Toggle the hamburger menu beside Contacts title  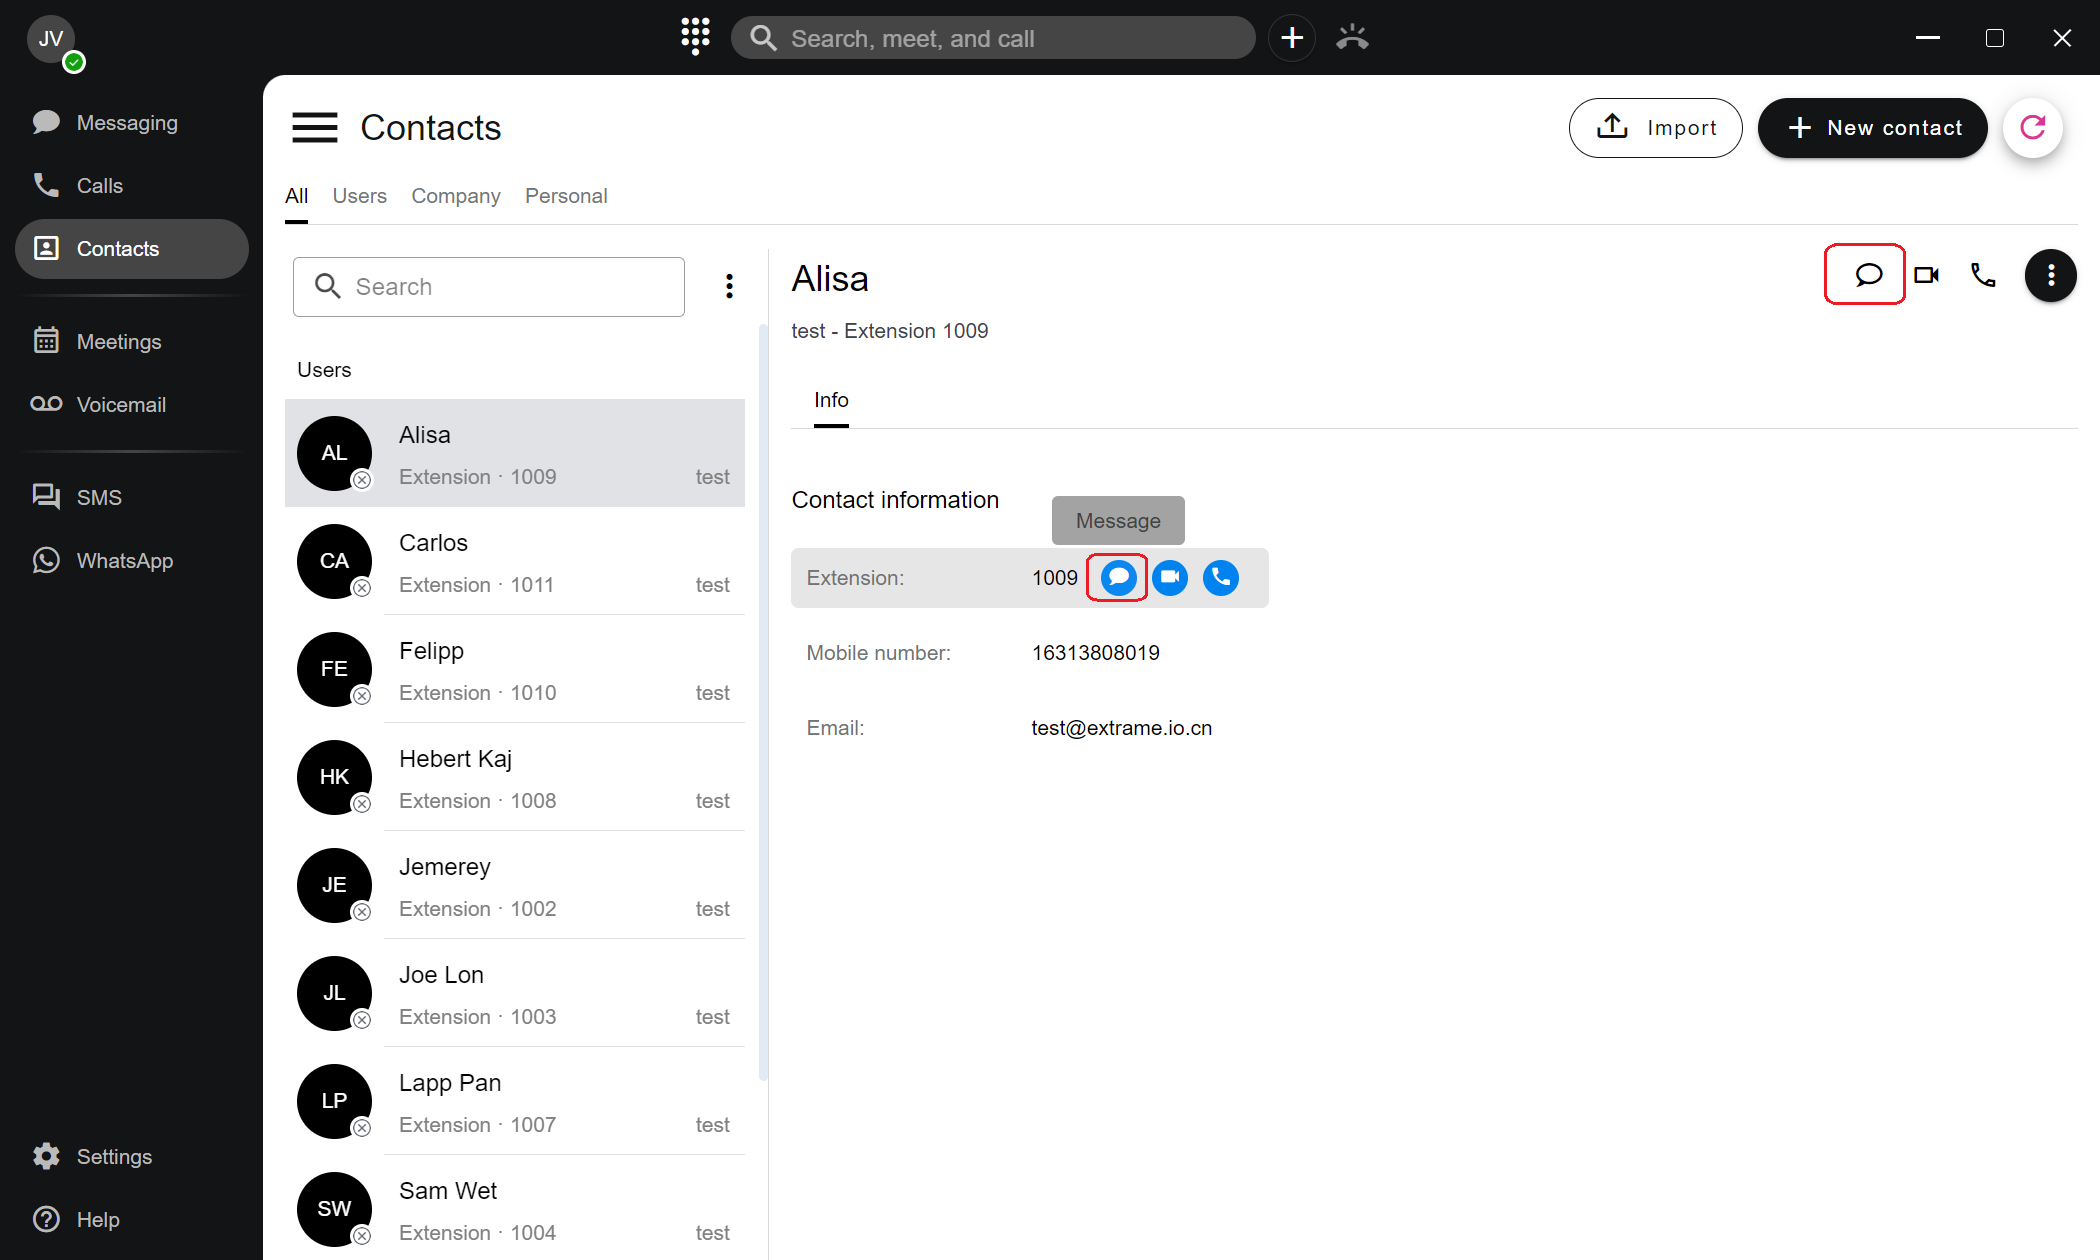point(314,128)
